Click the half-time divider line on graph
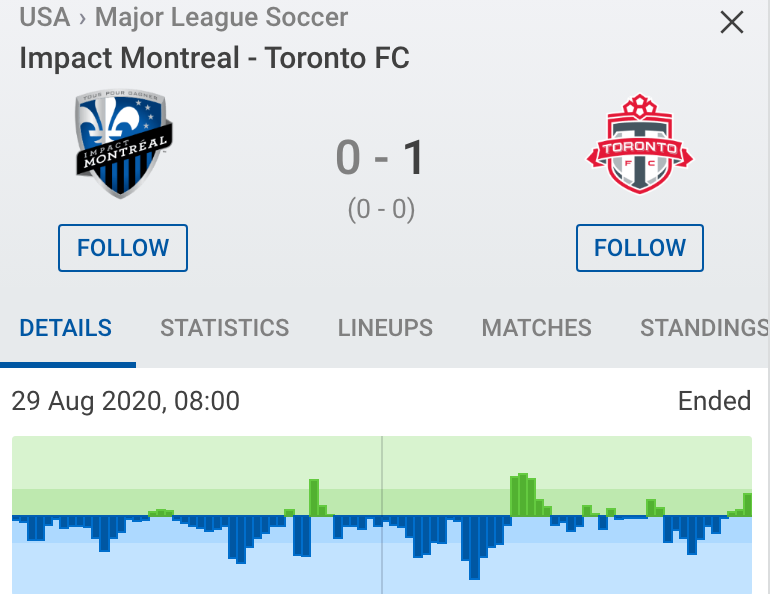The image size is (776, 594). coord(382,515)
